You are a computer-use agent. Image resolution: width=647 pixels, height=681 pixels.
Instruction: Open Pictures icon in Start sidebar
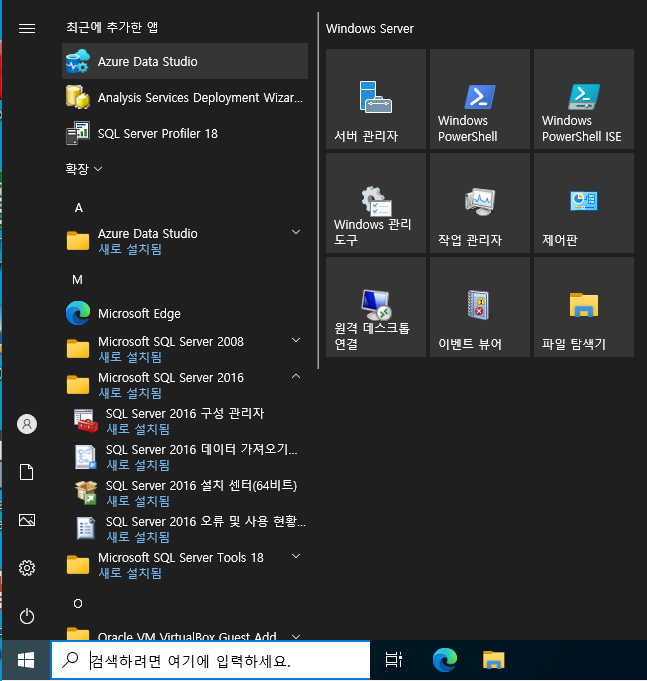(27, 520)
